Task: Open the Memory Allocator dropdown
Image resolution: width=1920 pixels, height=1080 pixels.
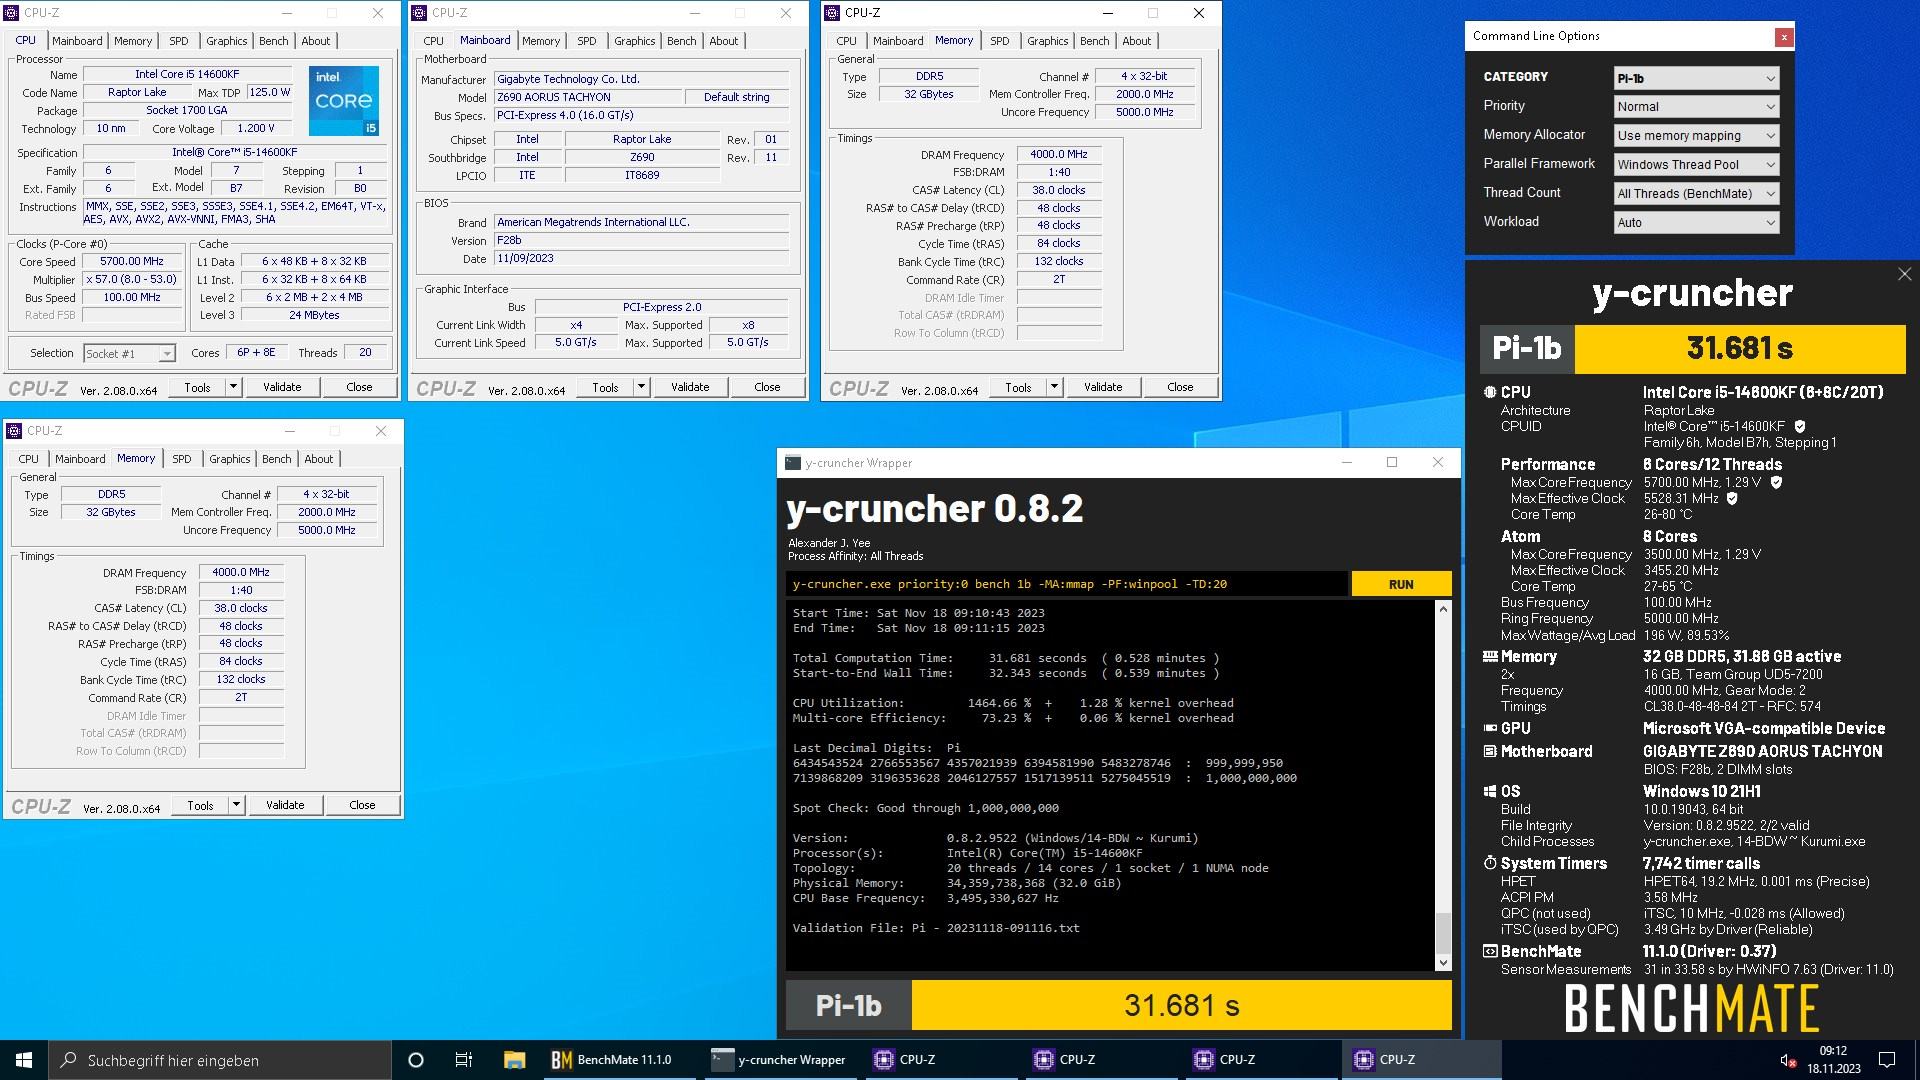Action: (1696, 136)
